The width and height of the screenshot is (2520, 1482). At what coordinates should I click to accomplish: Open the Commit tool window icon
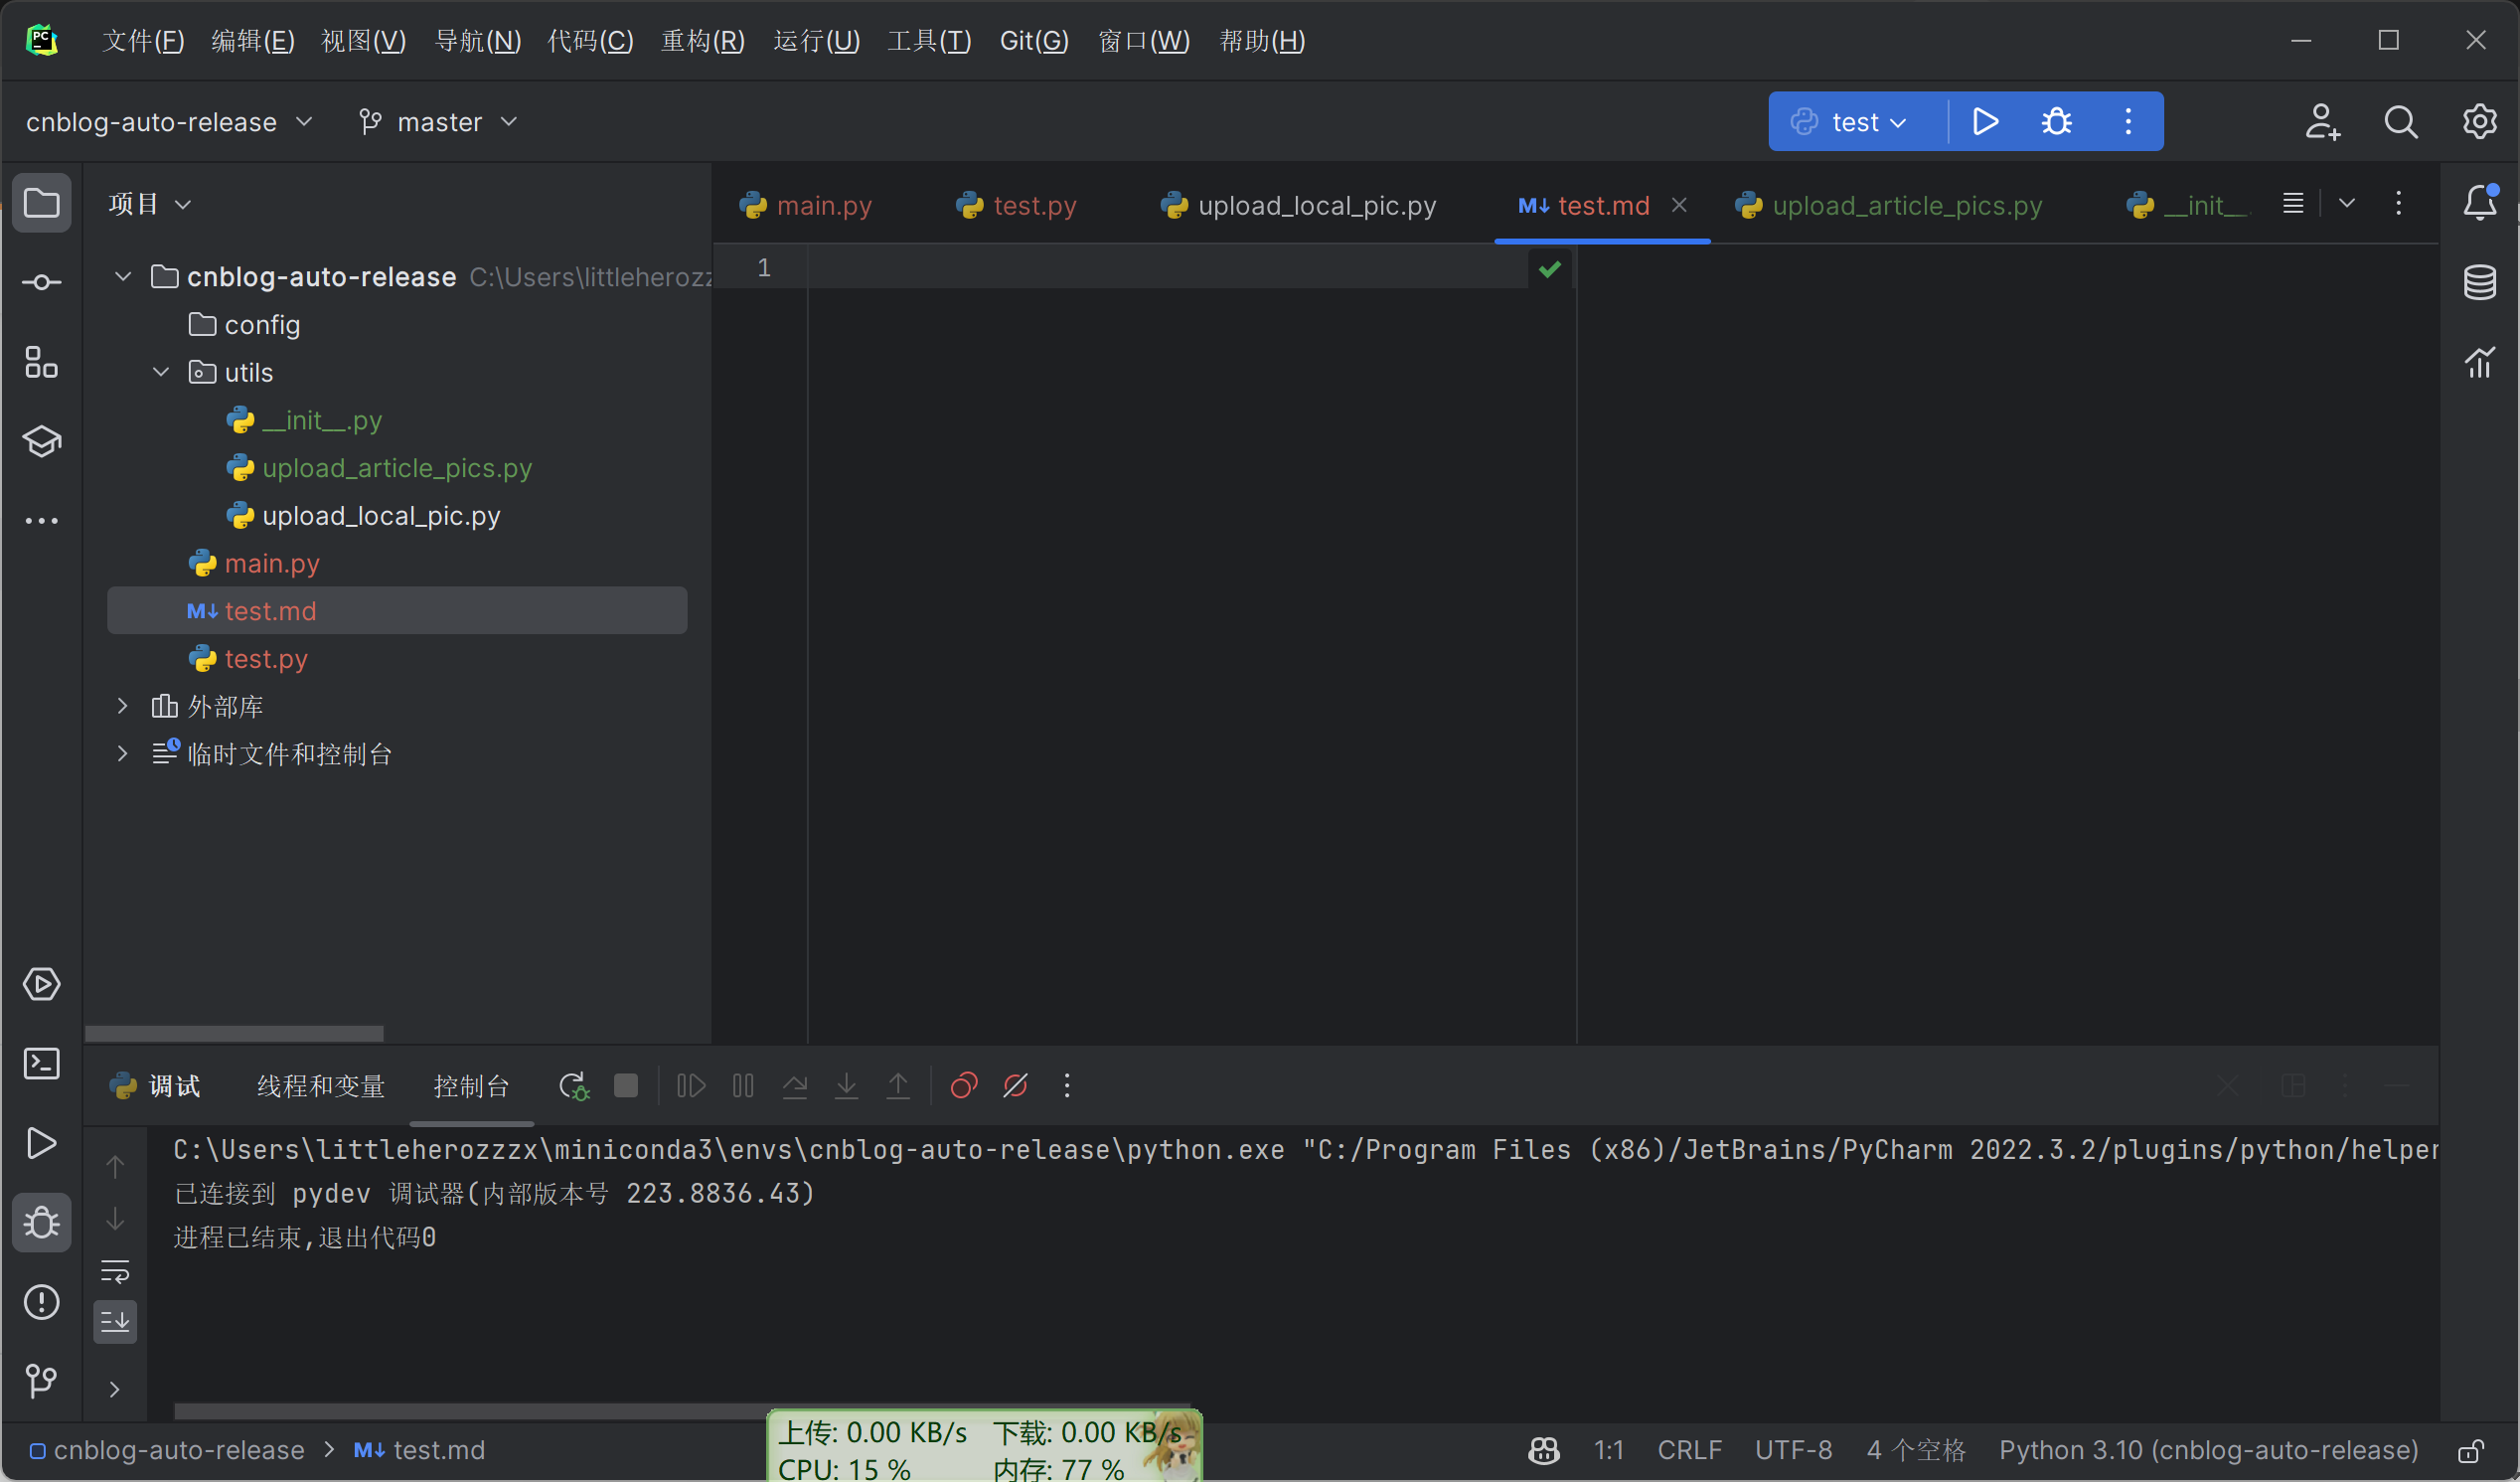pos(41,283)
